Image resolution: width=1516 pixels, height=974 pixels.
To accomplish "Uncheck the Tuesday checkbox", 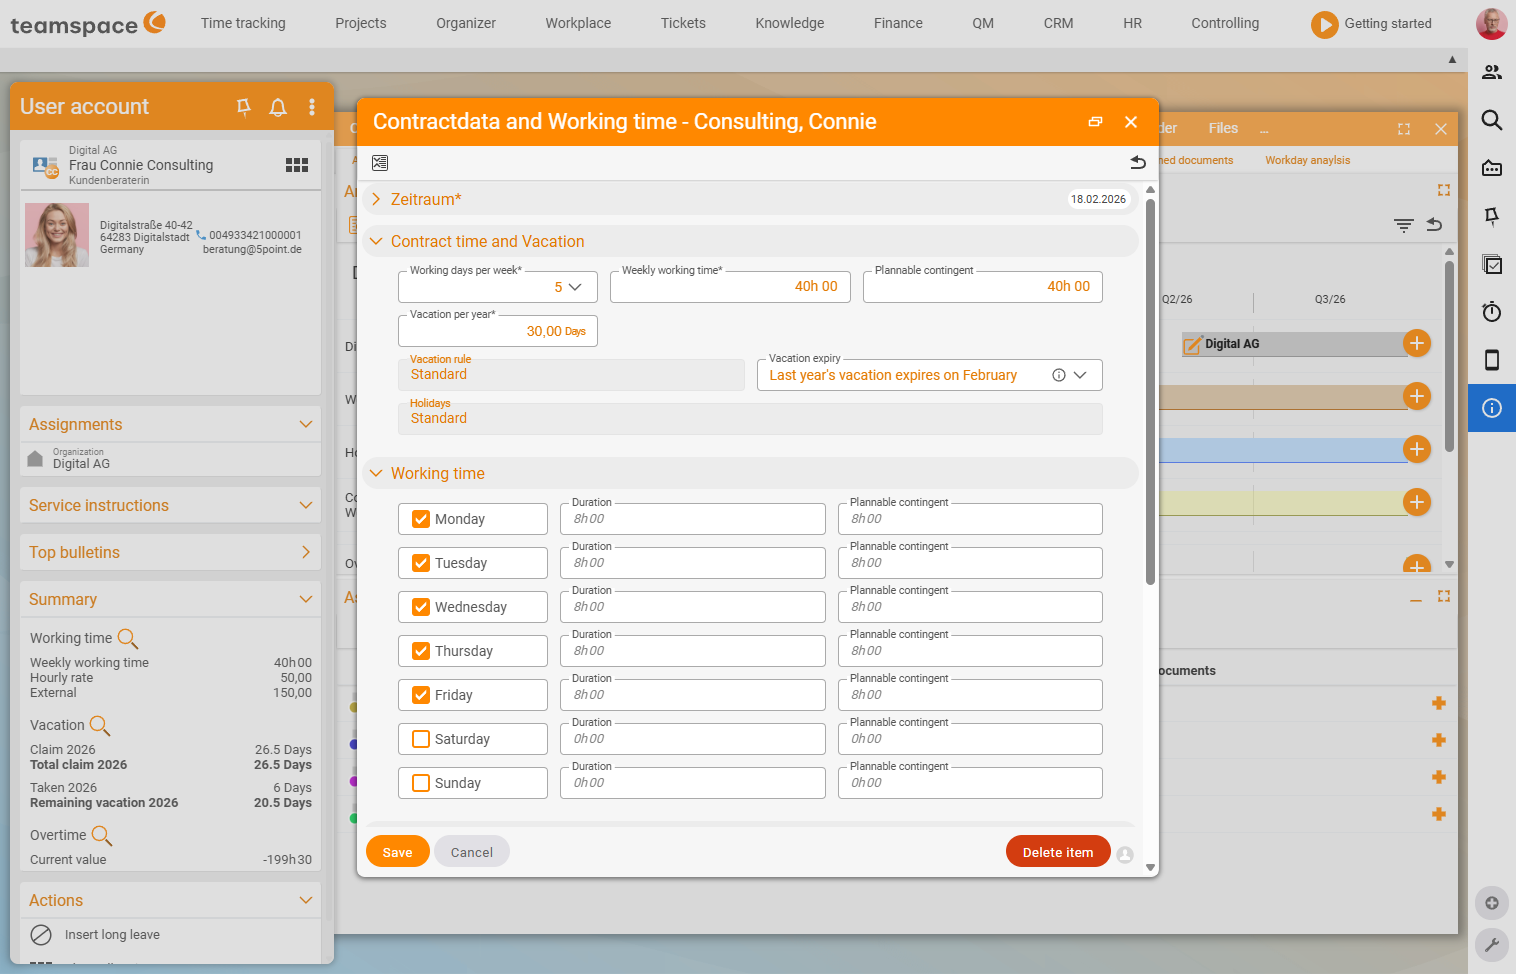I will (x=421, y=563).
